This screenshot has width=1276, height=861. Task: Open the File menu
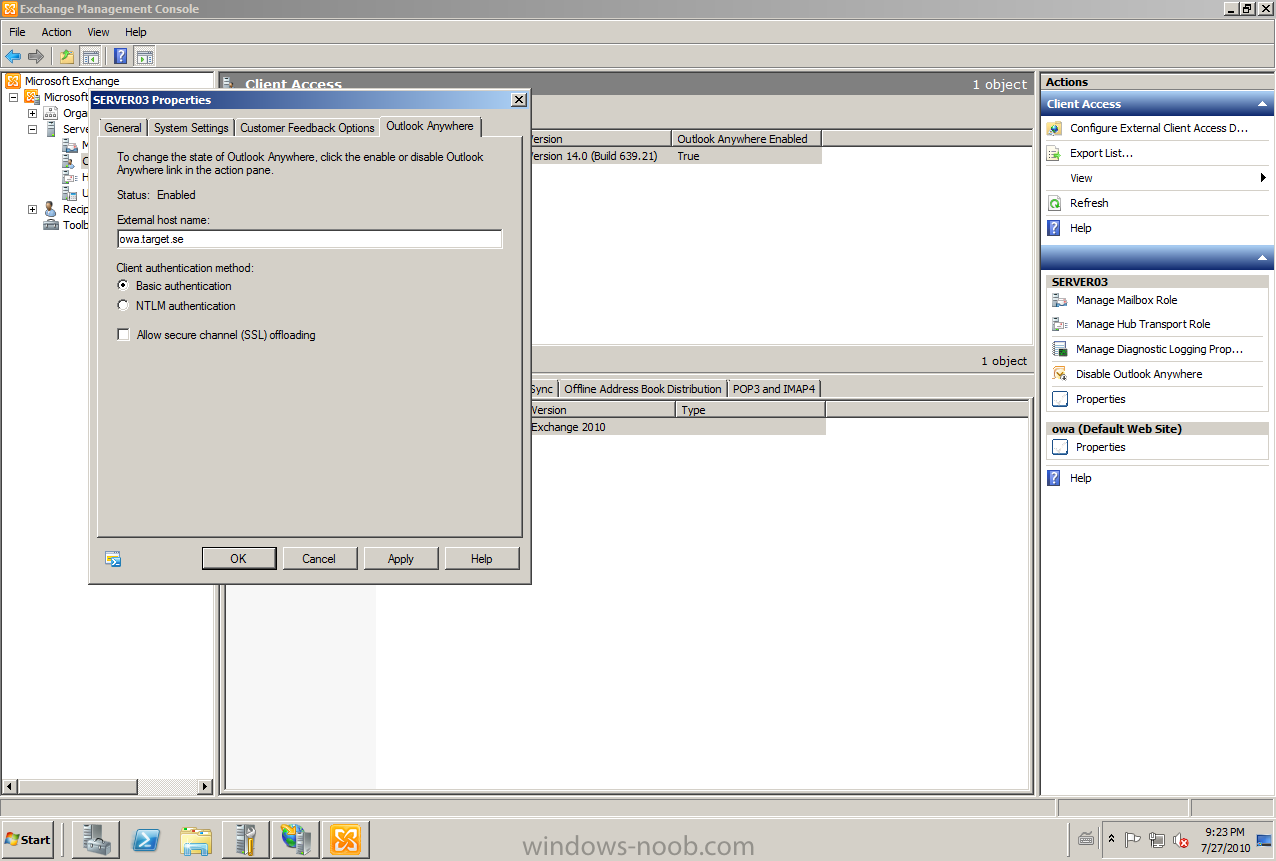point(17,32)
